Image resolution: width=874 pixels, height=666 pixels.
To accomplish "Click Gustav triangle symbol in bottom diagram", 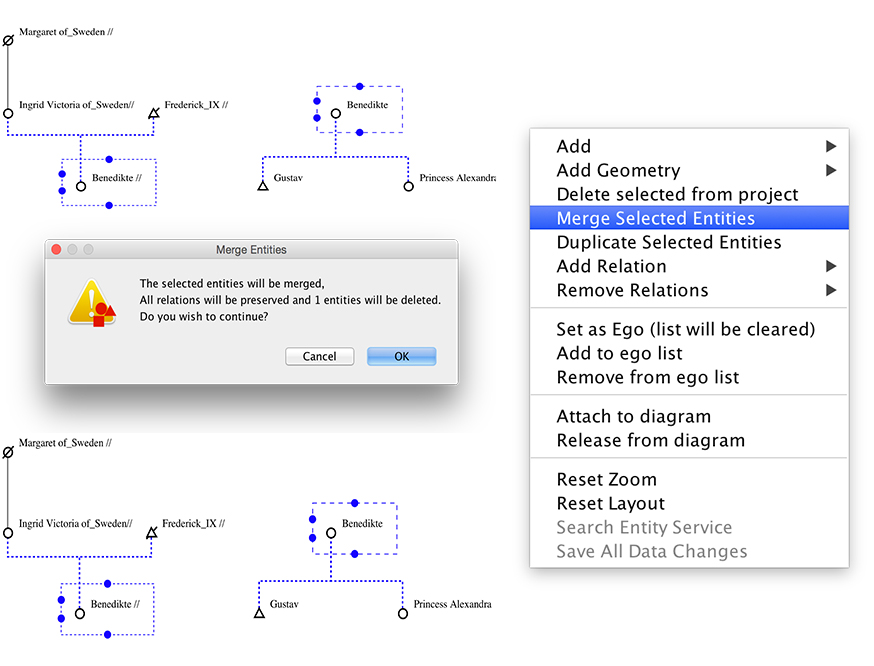I will (259, 614).
